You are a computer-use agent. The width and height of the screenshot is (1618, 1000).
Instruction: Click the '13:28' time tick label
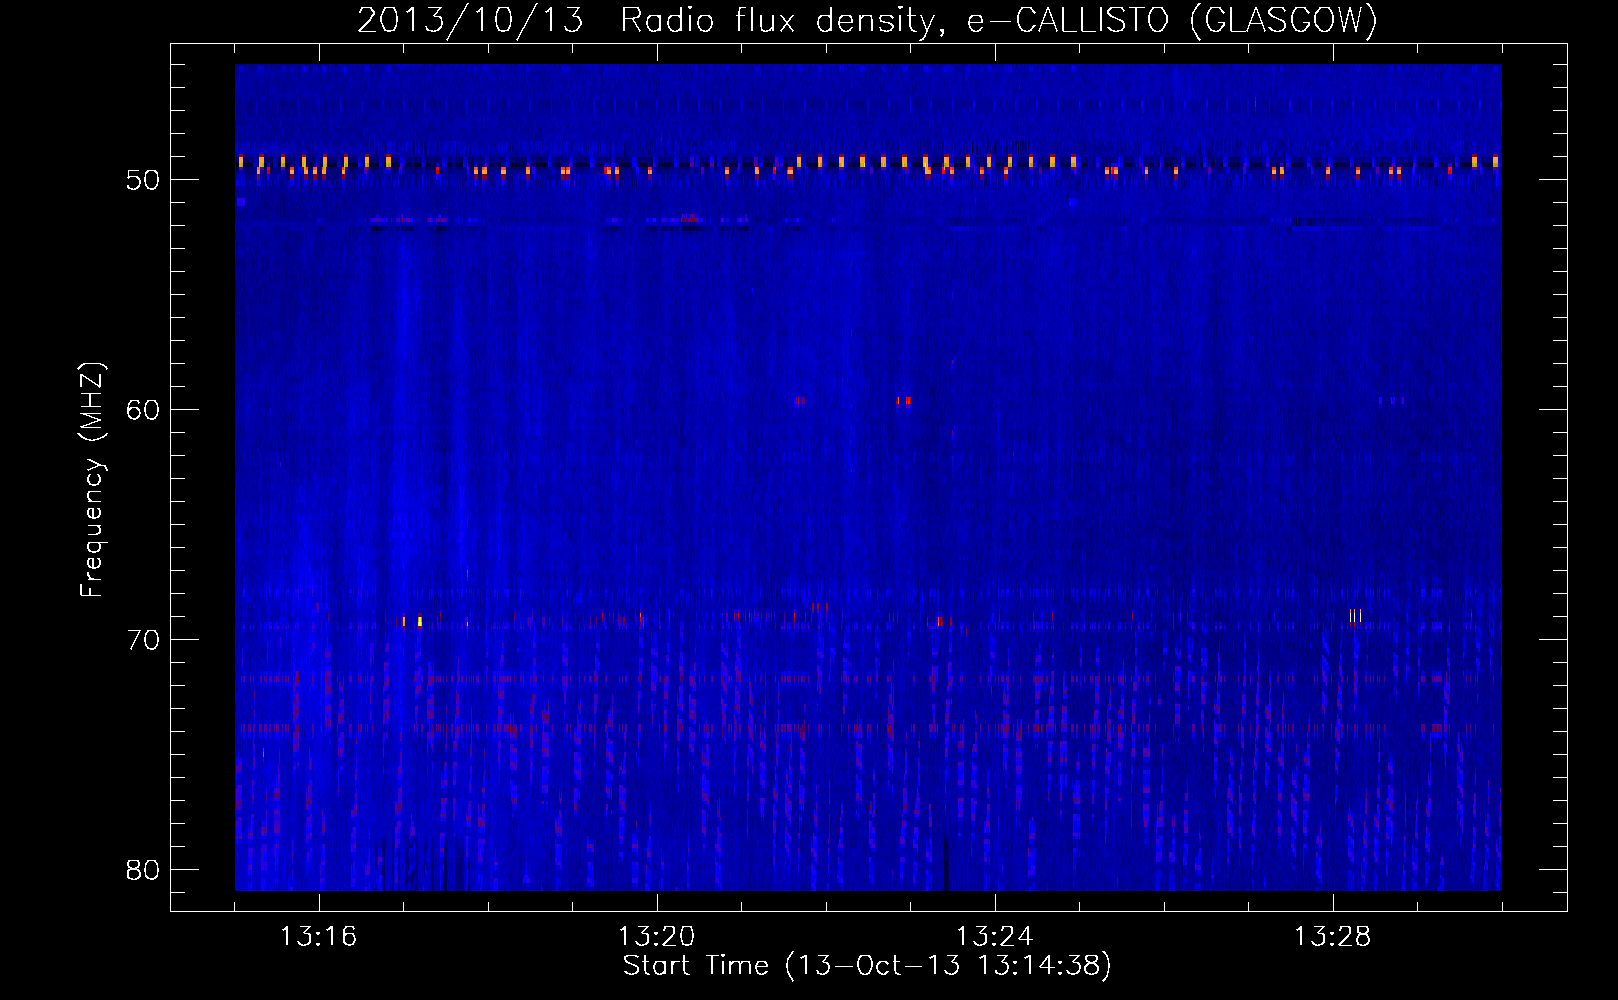tap(1332, 936)
